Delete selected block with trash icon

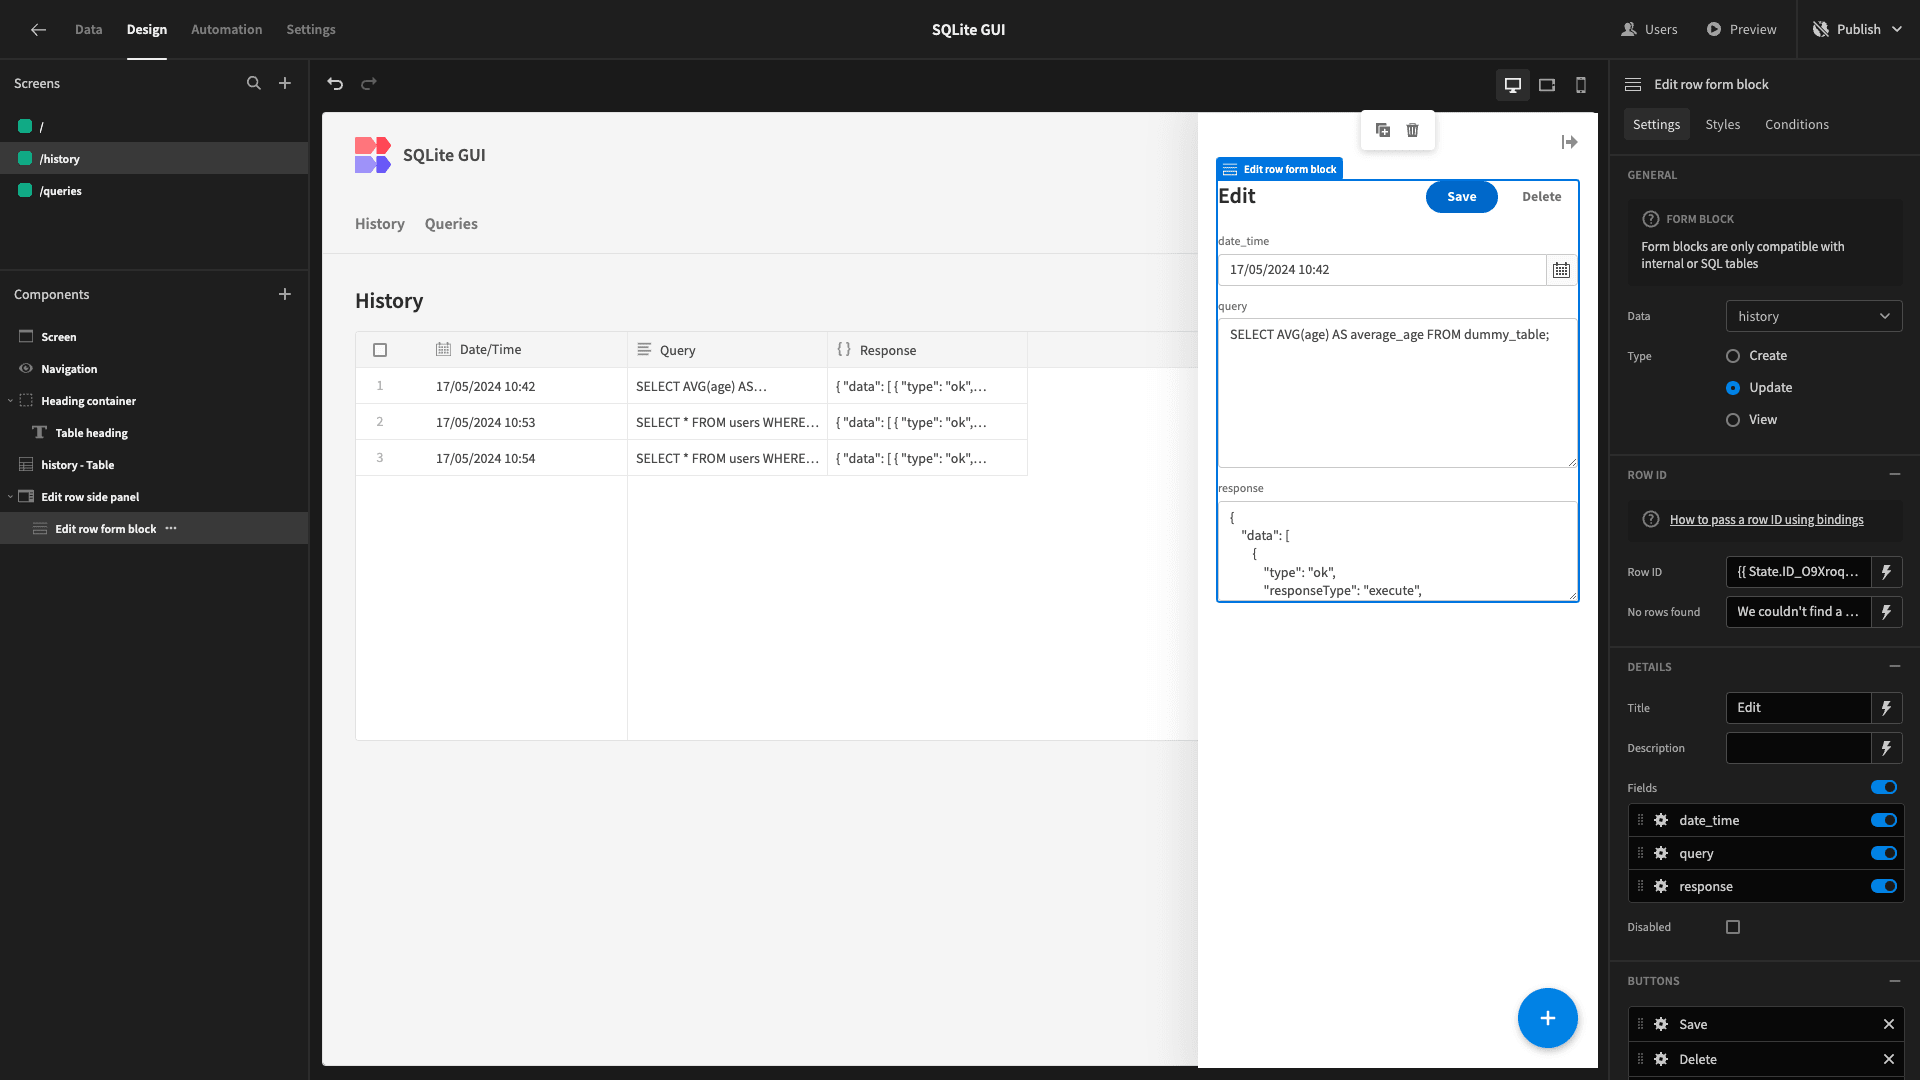pyautogui.click(x=1413, y=130)
